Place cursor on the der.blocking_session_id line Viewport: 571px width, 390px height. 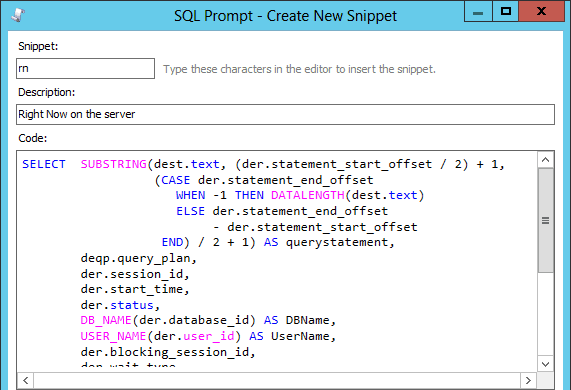[x=168, y=352]
